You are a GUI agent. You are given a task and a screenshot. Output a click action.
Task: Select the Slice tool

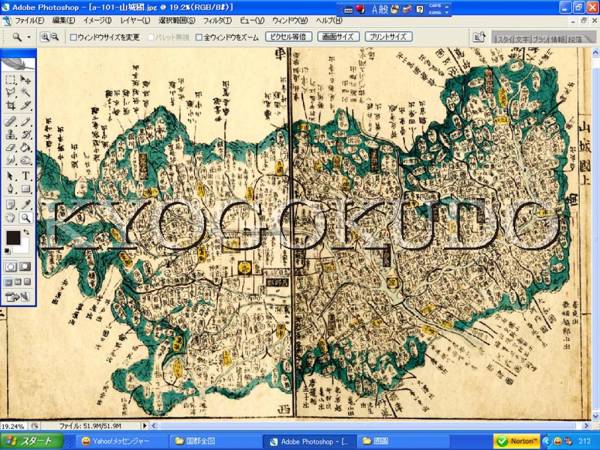click(x=26, y=105)
